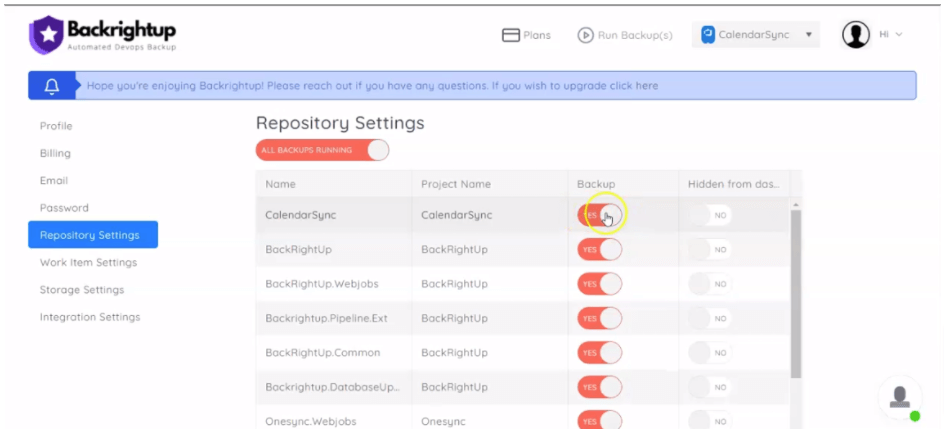
Task: Open Work Item Settings
Action: [x=88, y=263]
